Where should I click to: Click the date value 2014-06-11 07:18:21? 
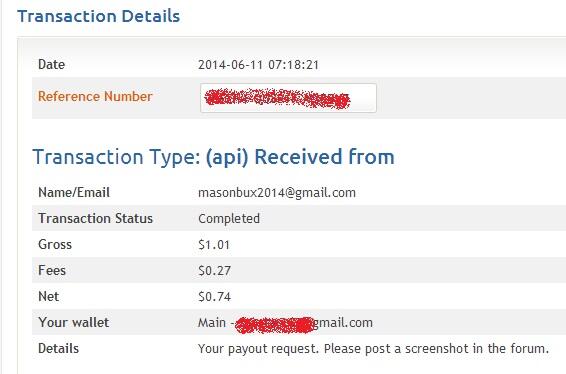pos(258,65)
